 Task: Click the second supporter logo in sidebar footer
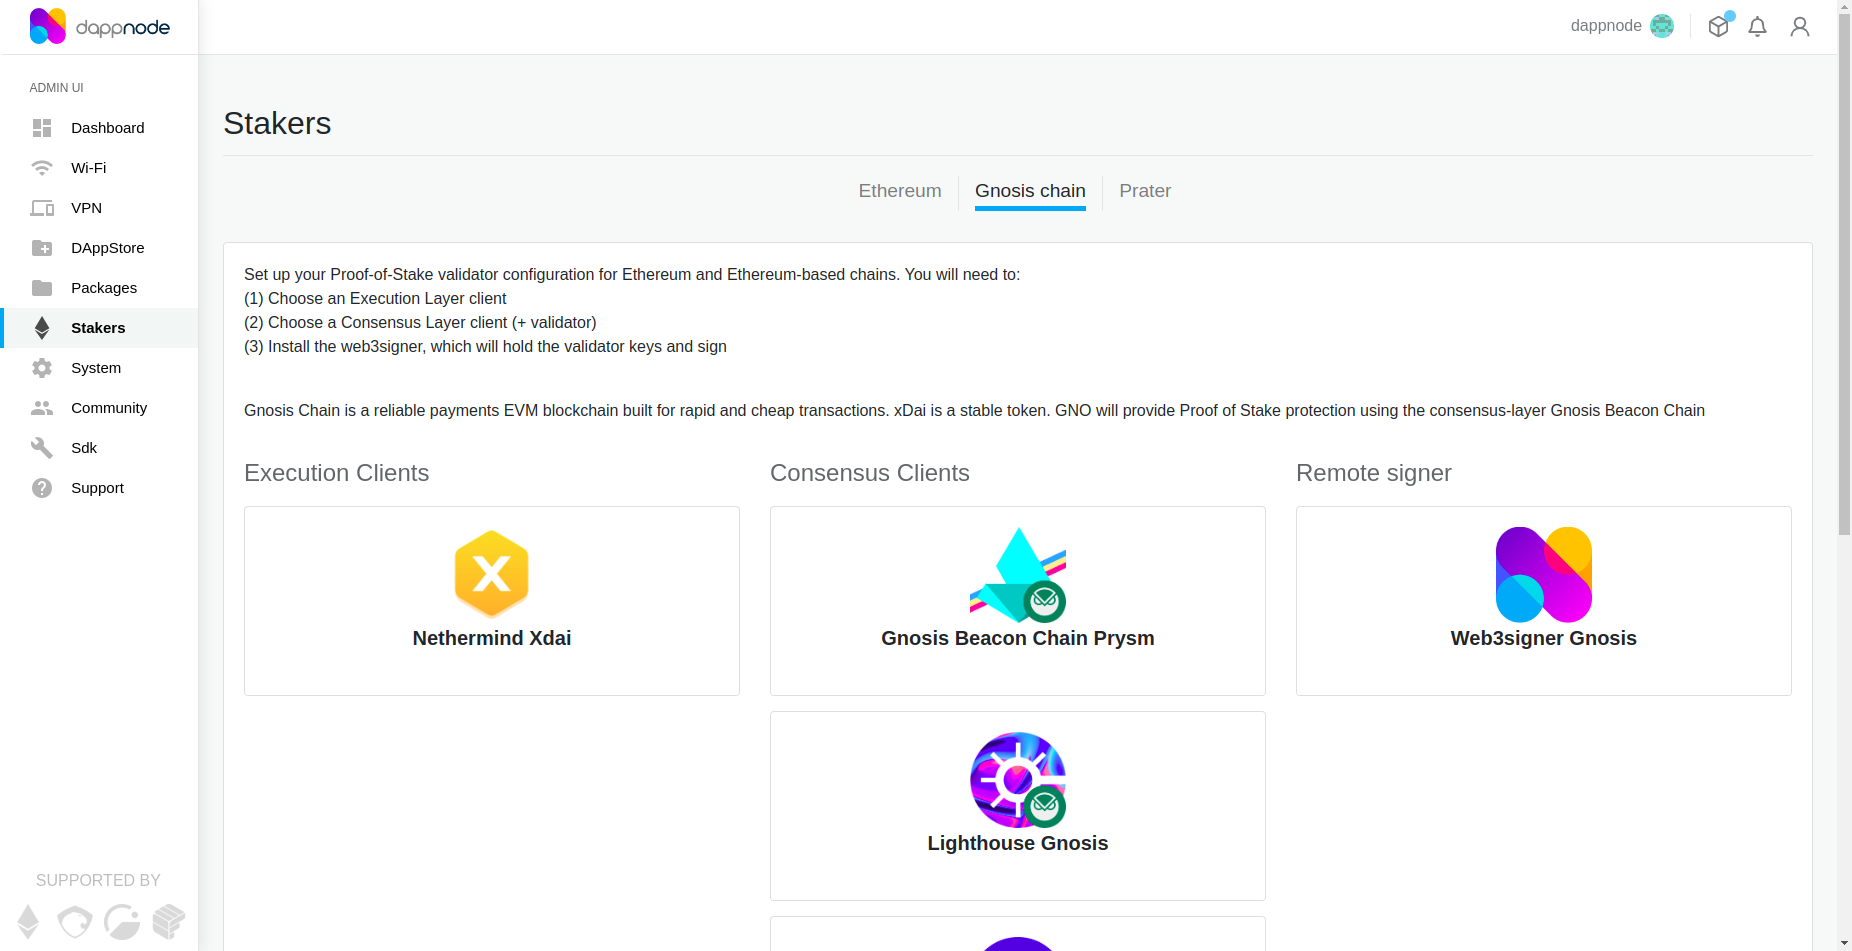click(75, 921)
